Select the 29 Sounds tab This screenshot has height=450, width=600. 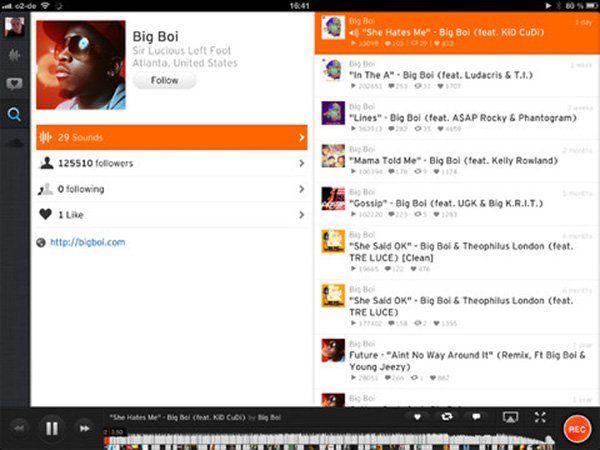172,137
